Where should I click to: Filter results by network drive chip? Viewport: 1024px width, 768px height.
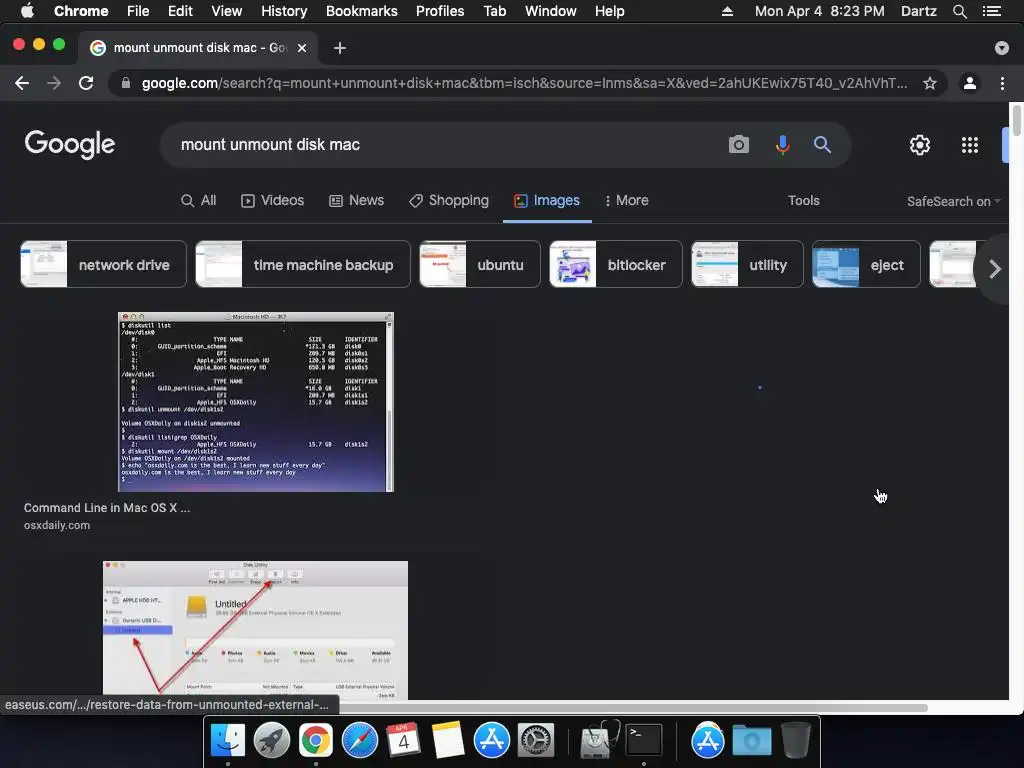point(103,264)
